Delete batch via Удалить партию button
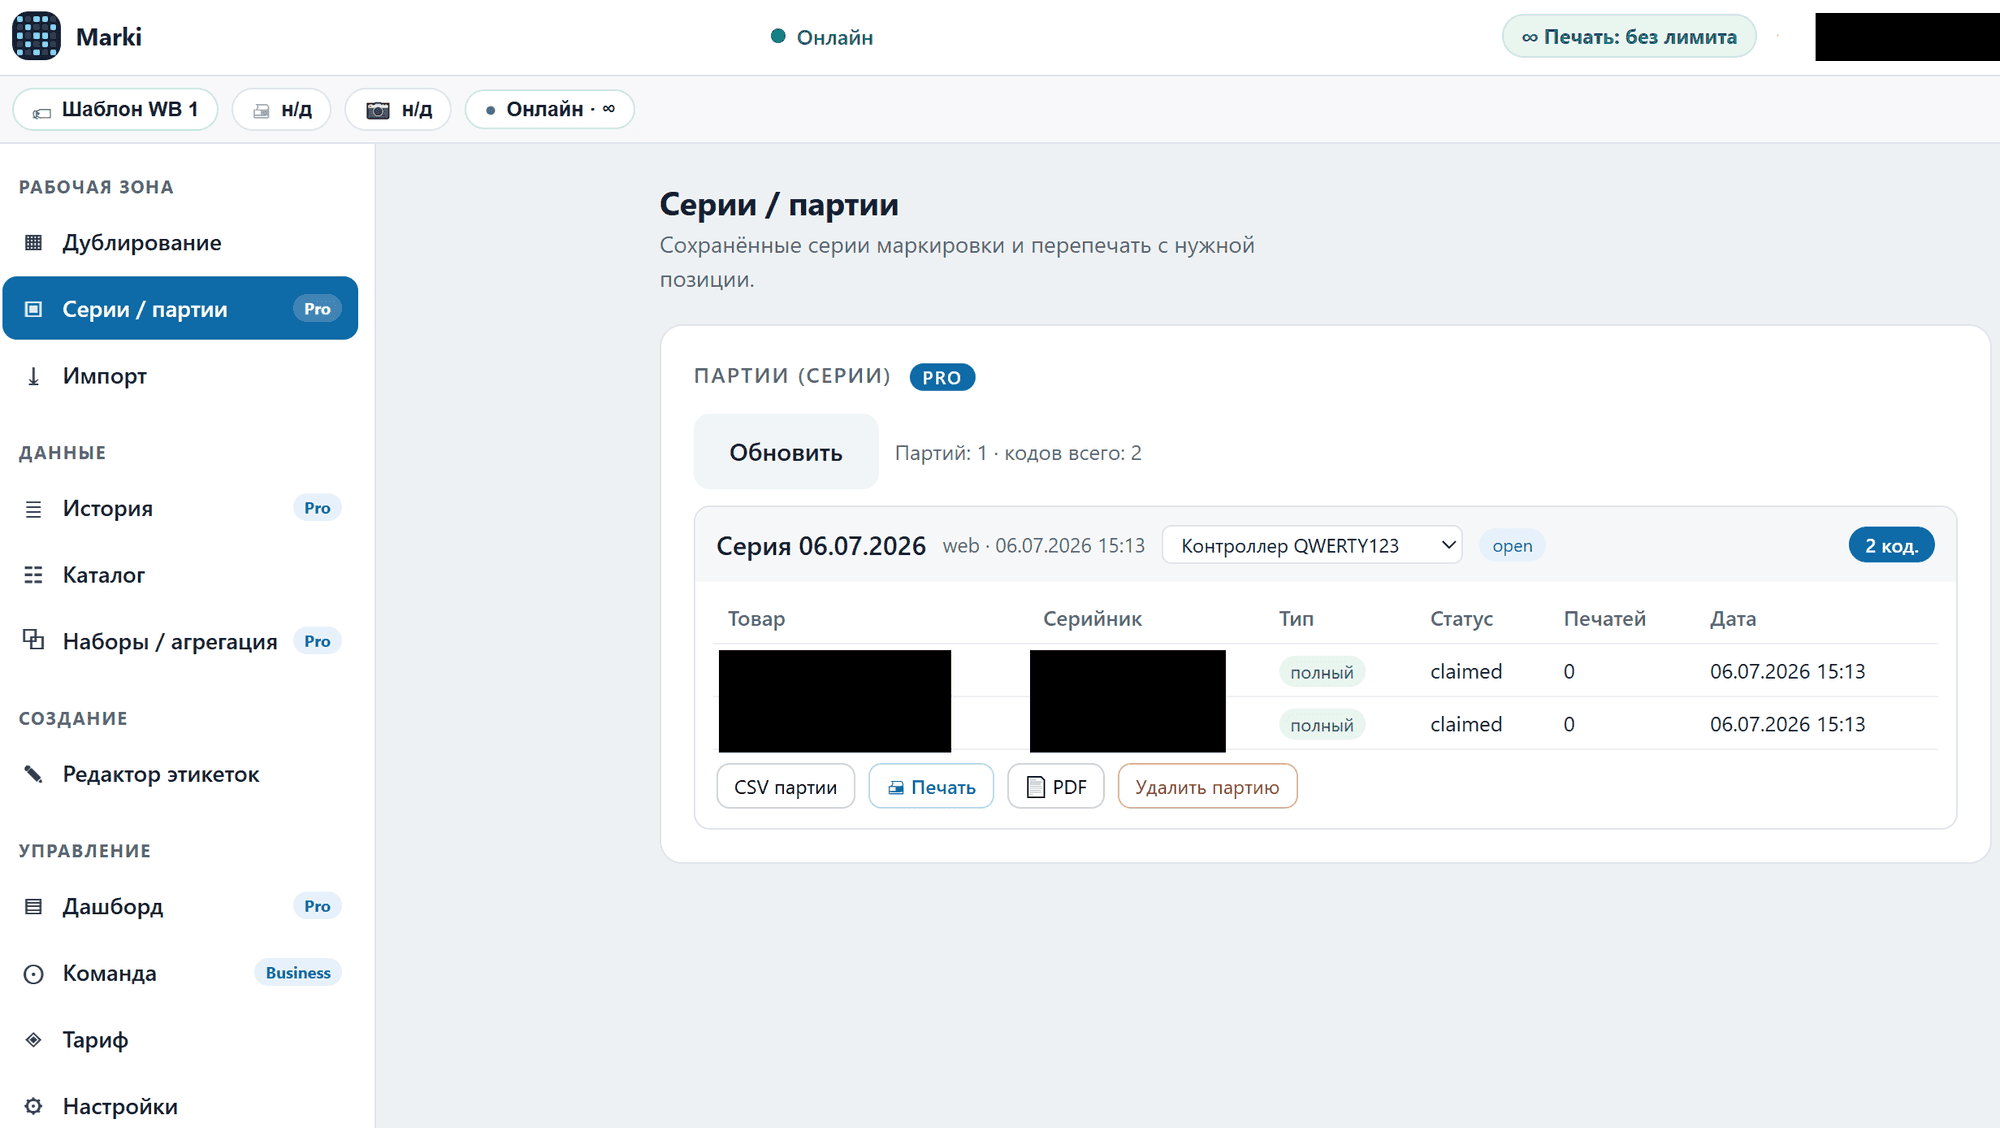This screenshot has height=1128, width=2000. 1207,787
